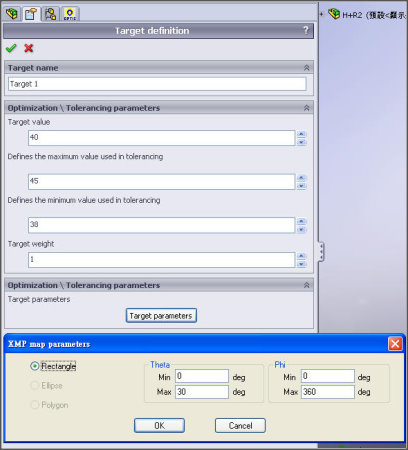The width and height of the screenshot is (408, 450).
Task: Select the Ellipse radio button
Action: pyautogui.click(x=34, y=386)
